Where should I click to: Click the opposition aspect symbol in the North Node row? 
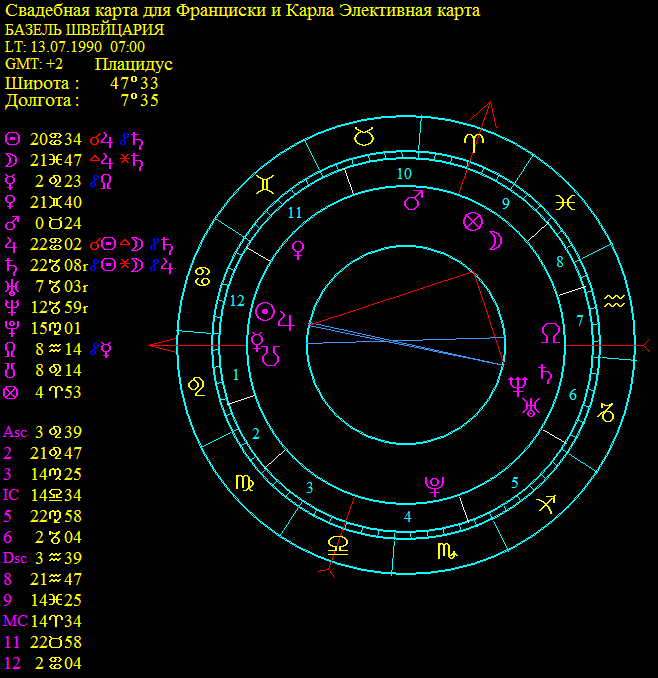tap(94, 349)
